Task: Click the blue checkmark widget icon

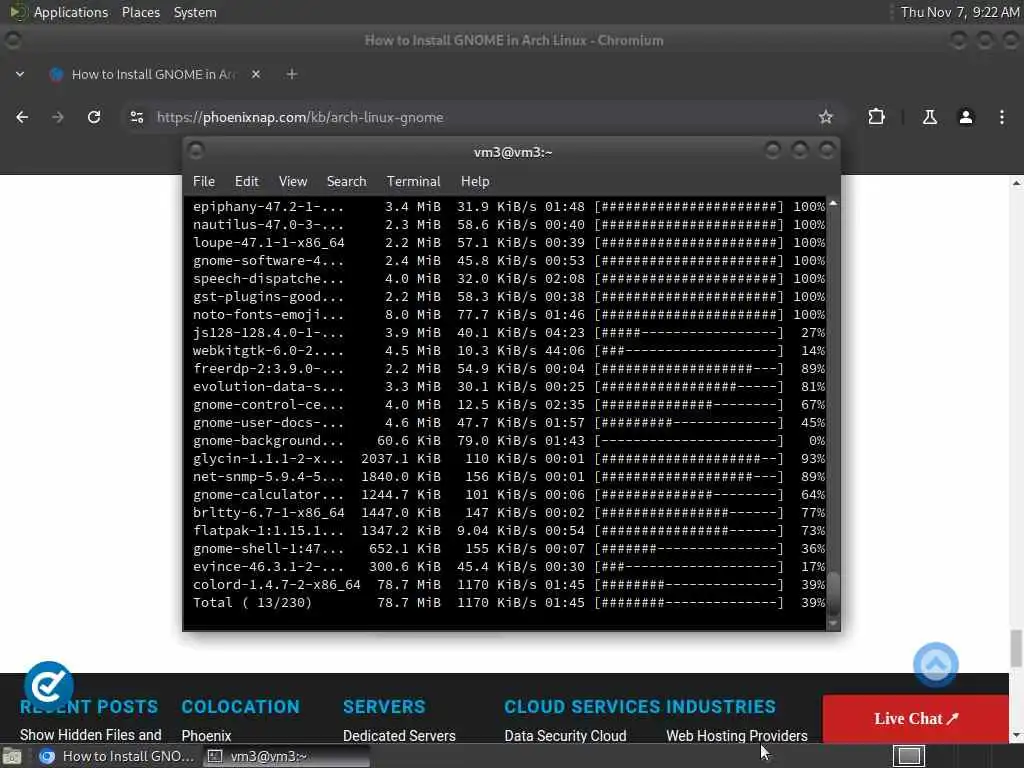Action: [x=48, y=686]
